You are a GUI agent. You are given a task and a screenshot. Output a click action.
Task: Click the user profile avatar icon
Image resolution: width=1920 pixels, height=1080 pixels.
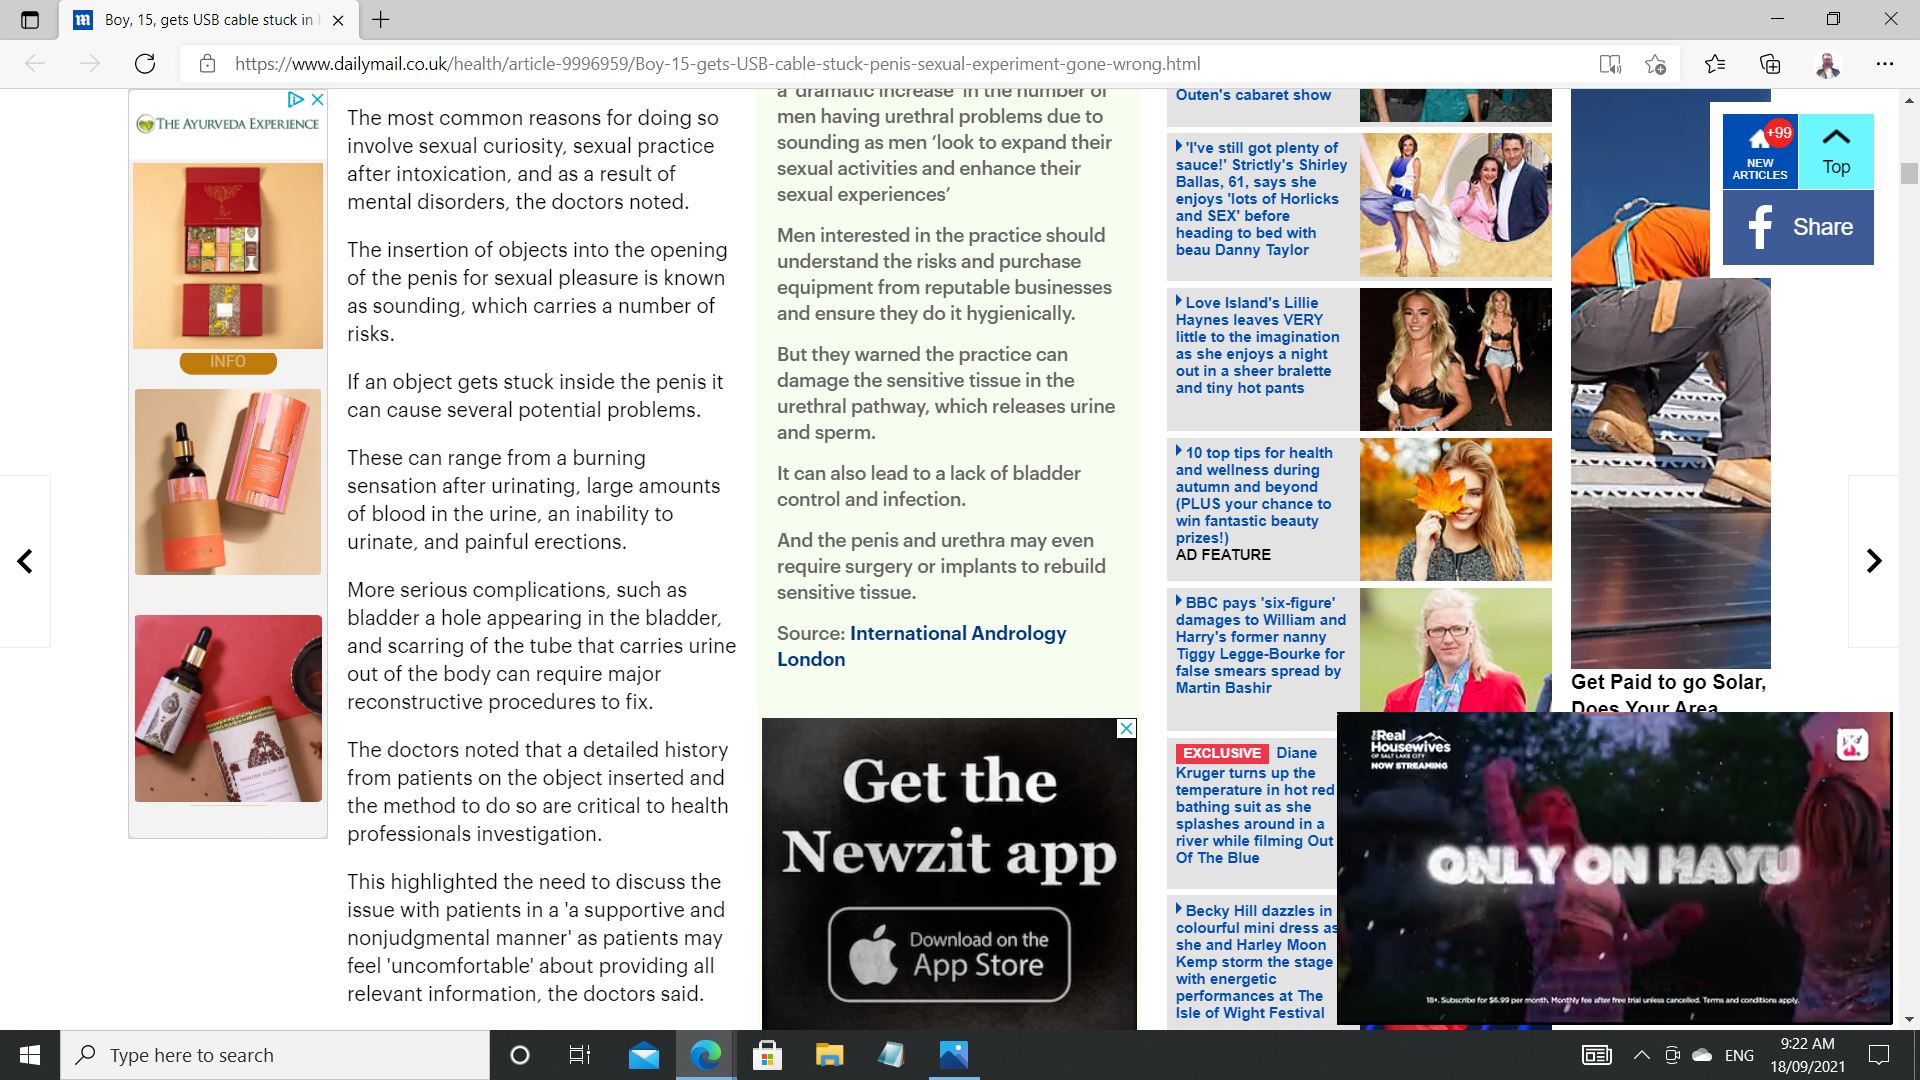[1827, 64]
